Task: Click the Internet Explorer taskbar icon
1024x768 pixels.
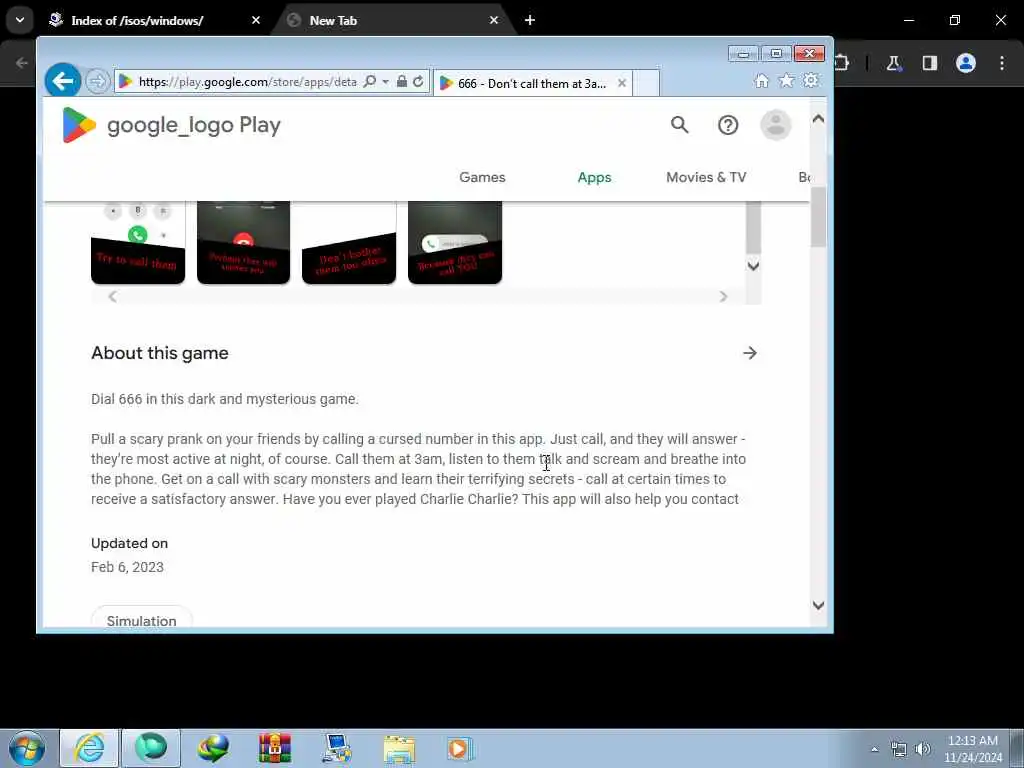Action: [x=89, y=748]
